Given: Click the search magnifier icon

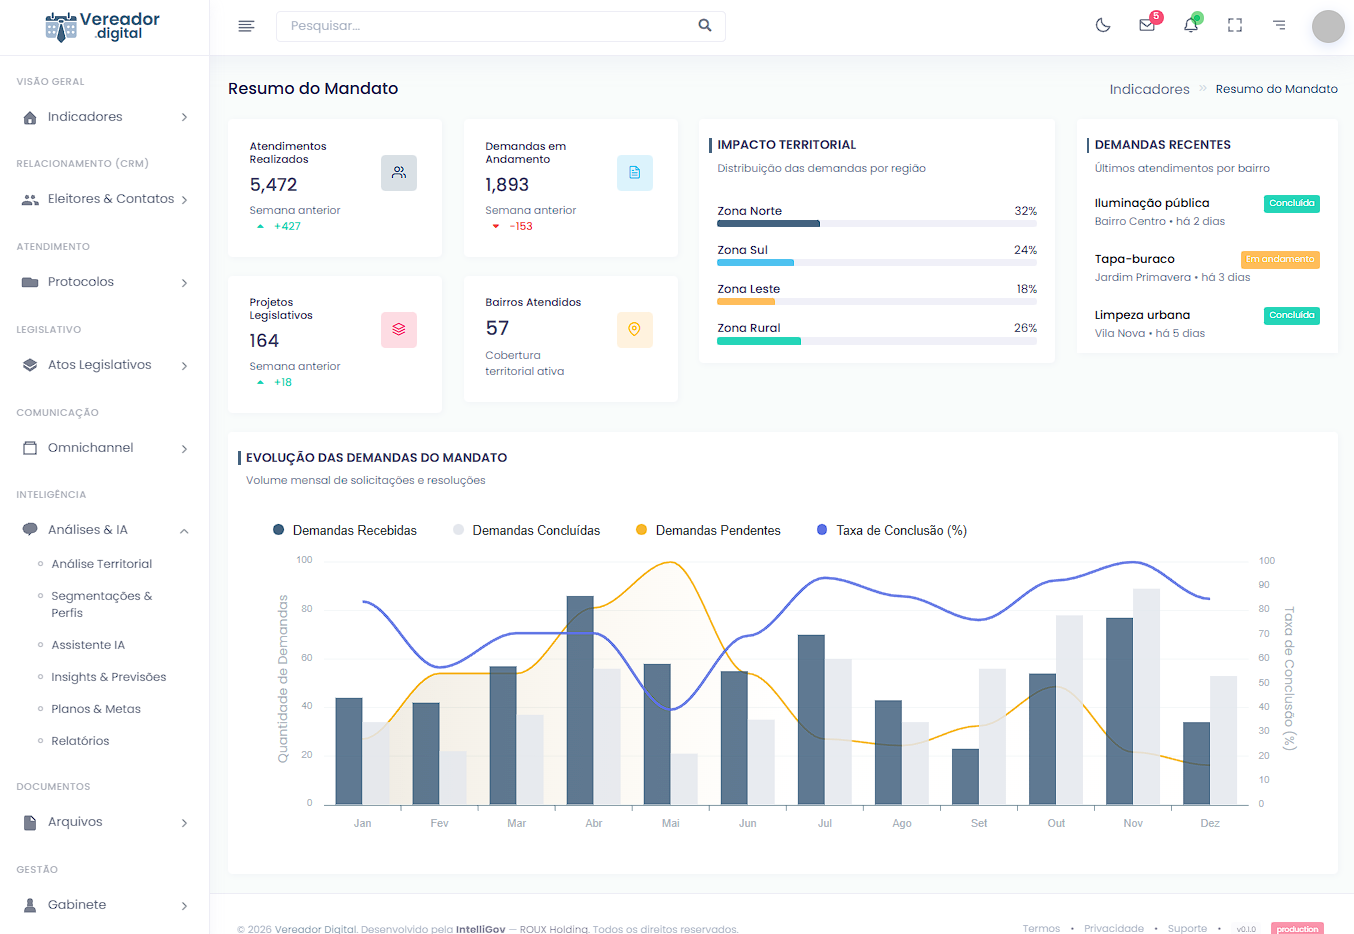Looking at the screenshot, I should coord(705,25).
